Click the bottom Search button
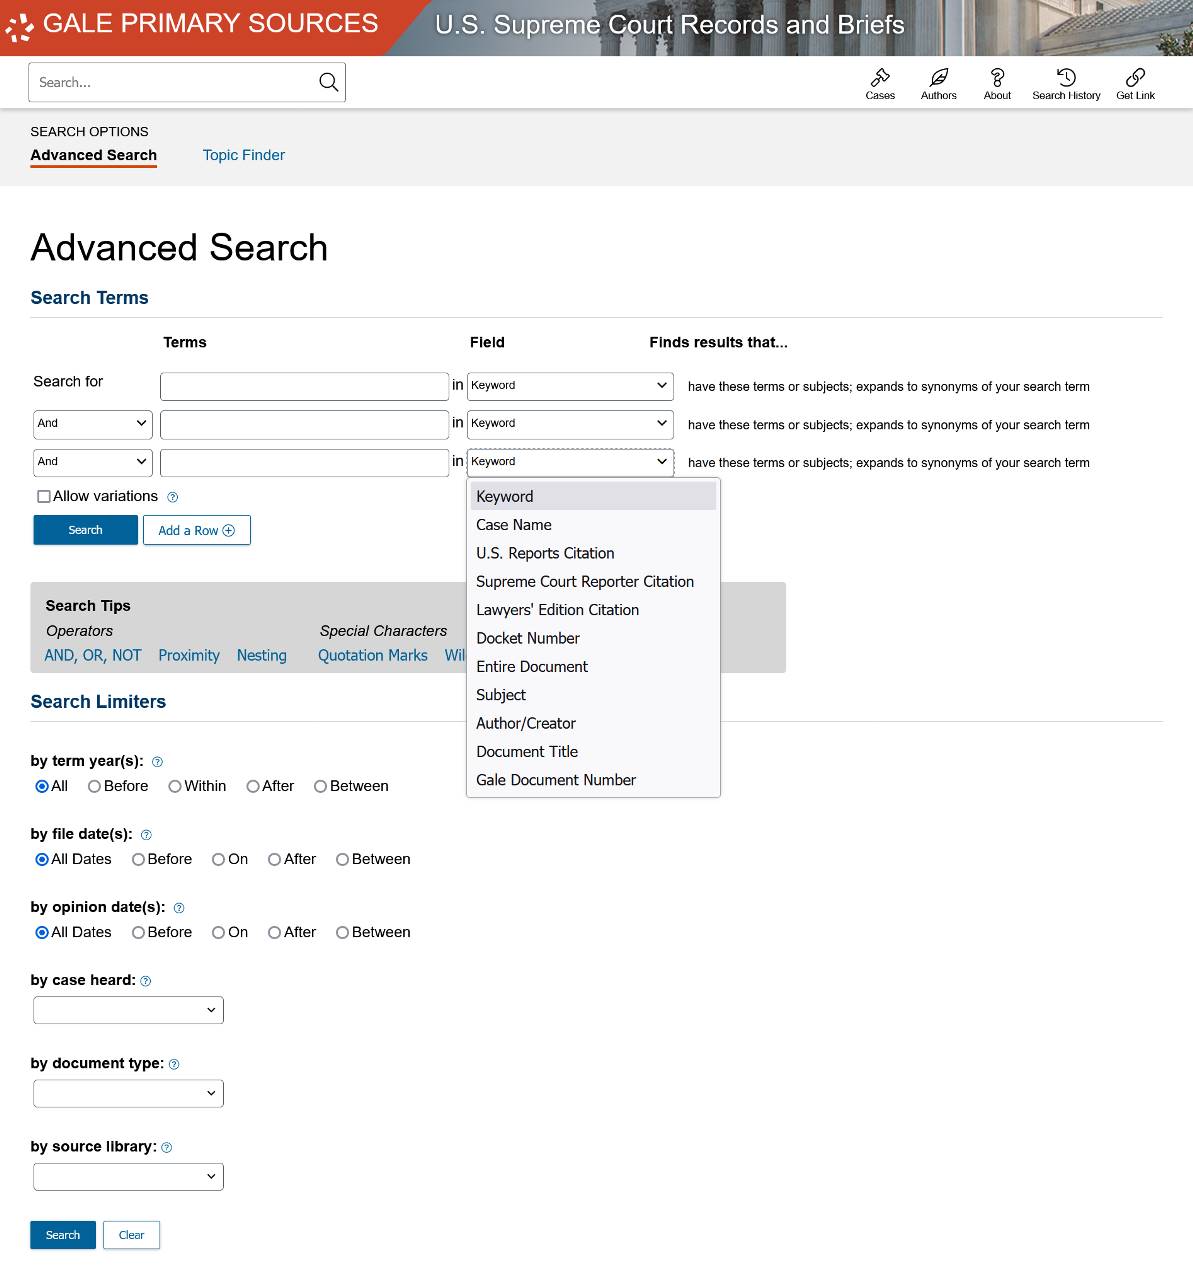This screenshot has width=1193, height=1266. [x=63, y=1235]
